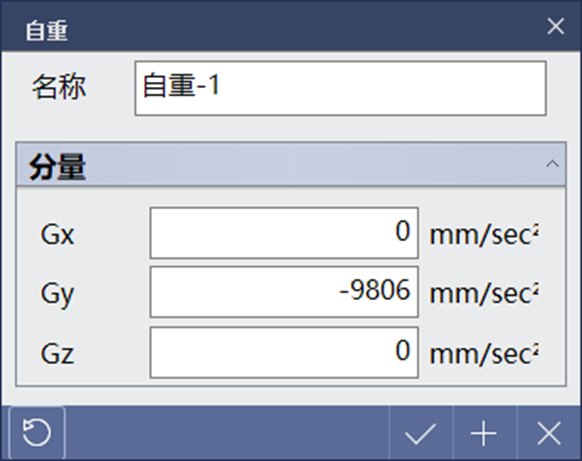Click the reset circular arrow icon
The width and height of the screenshot is (582, 461).
click(x=37, y=432)
